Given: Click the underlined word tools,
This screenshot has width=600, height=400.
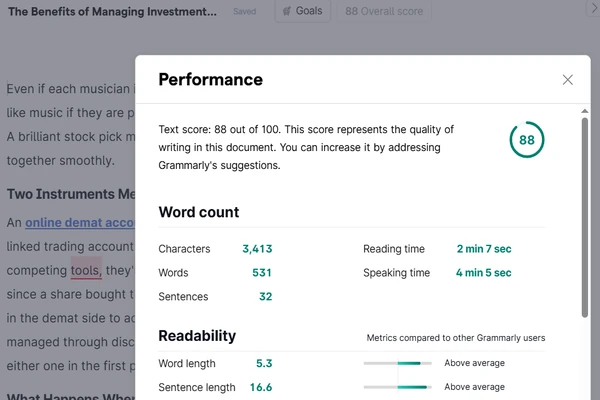Looking at the screenshot, I should (86, 270).
